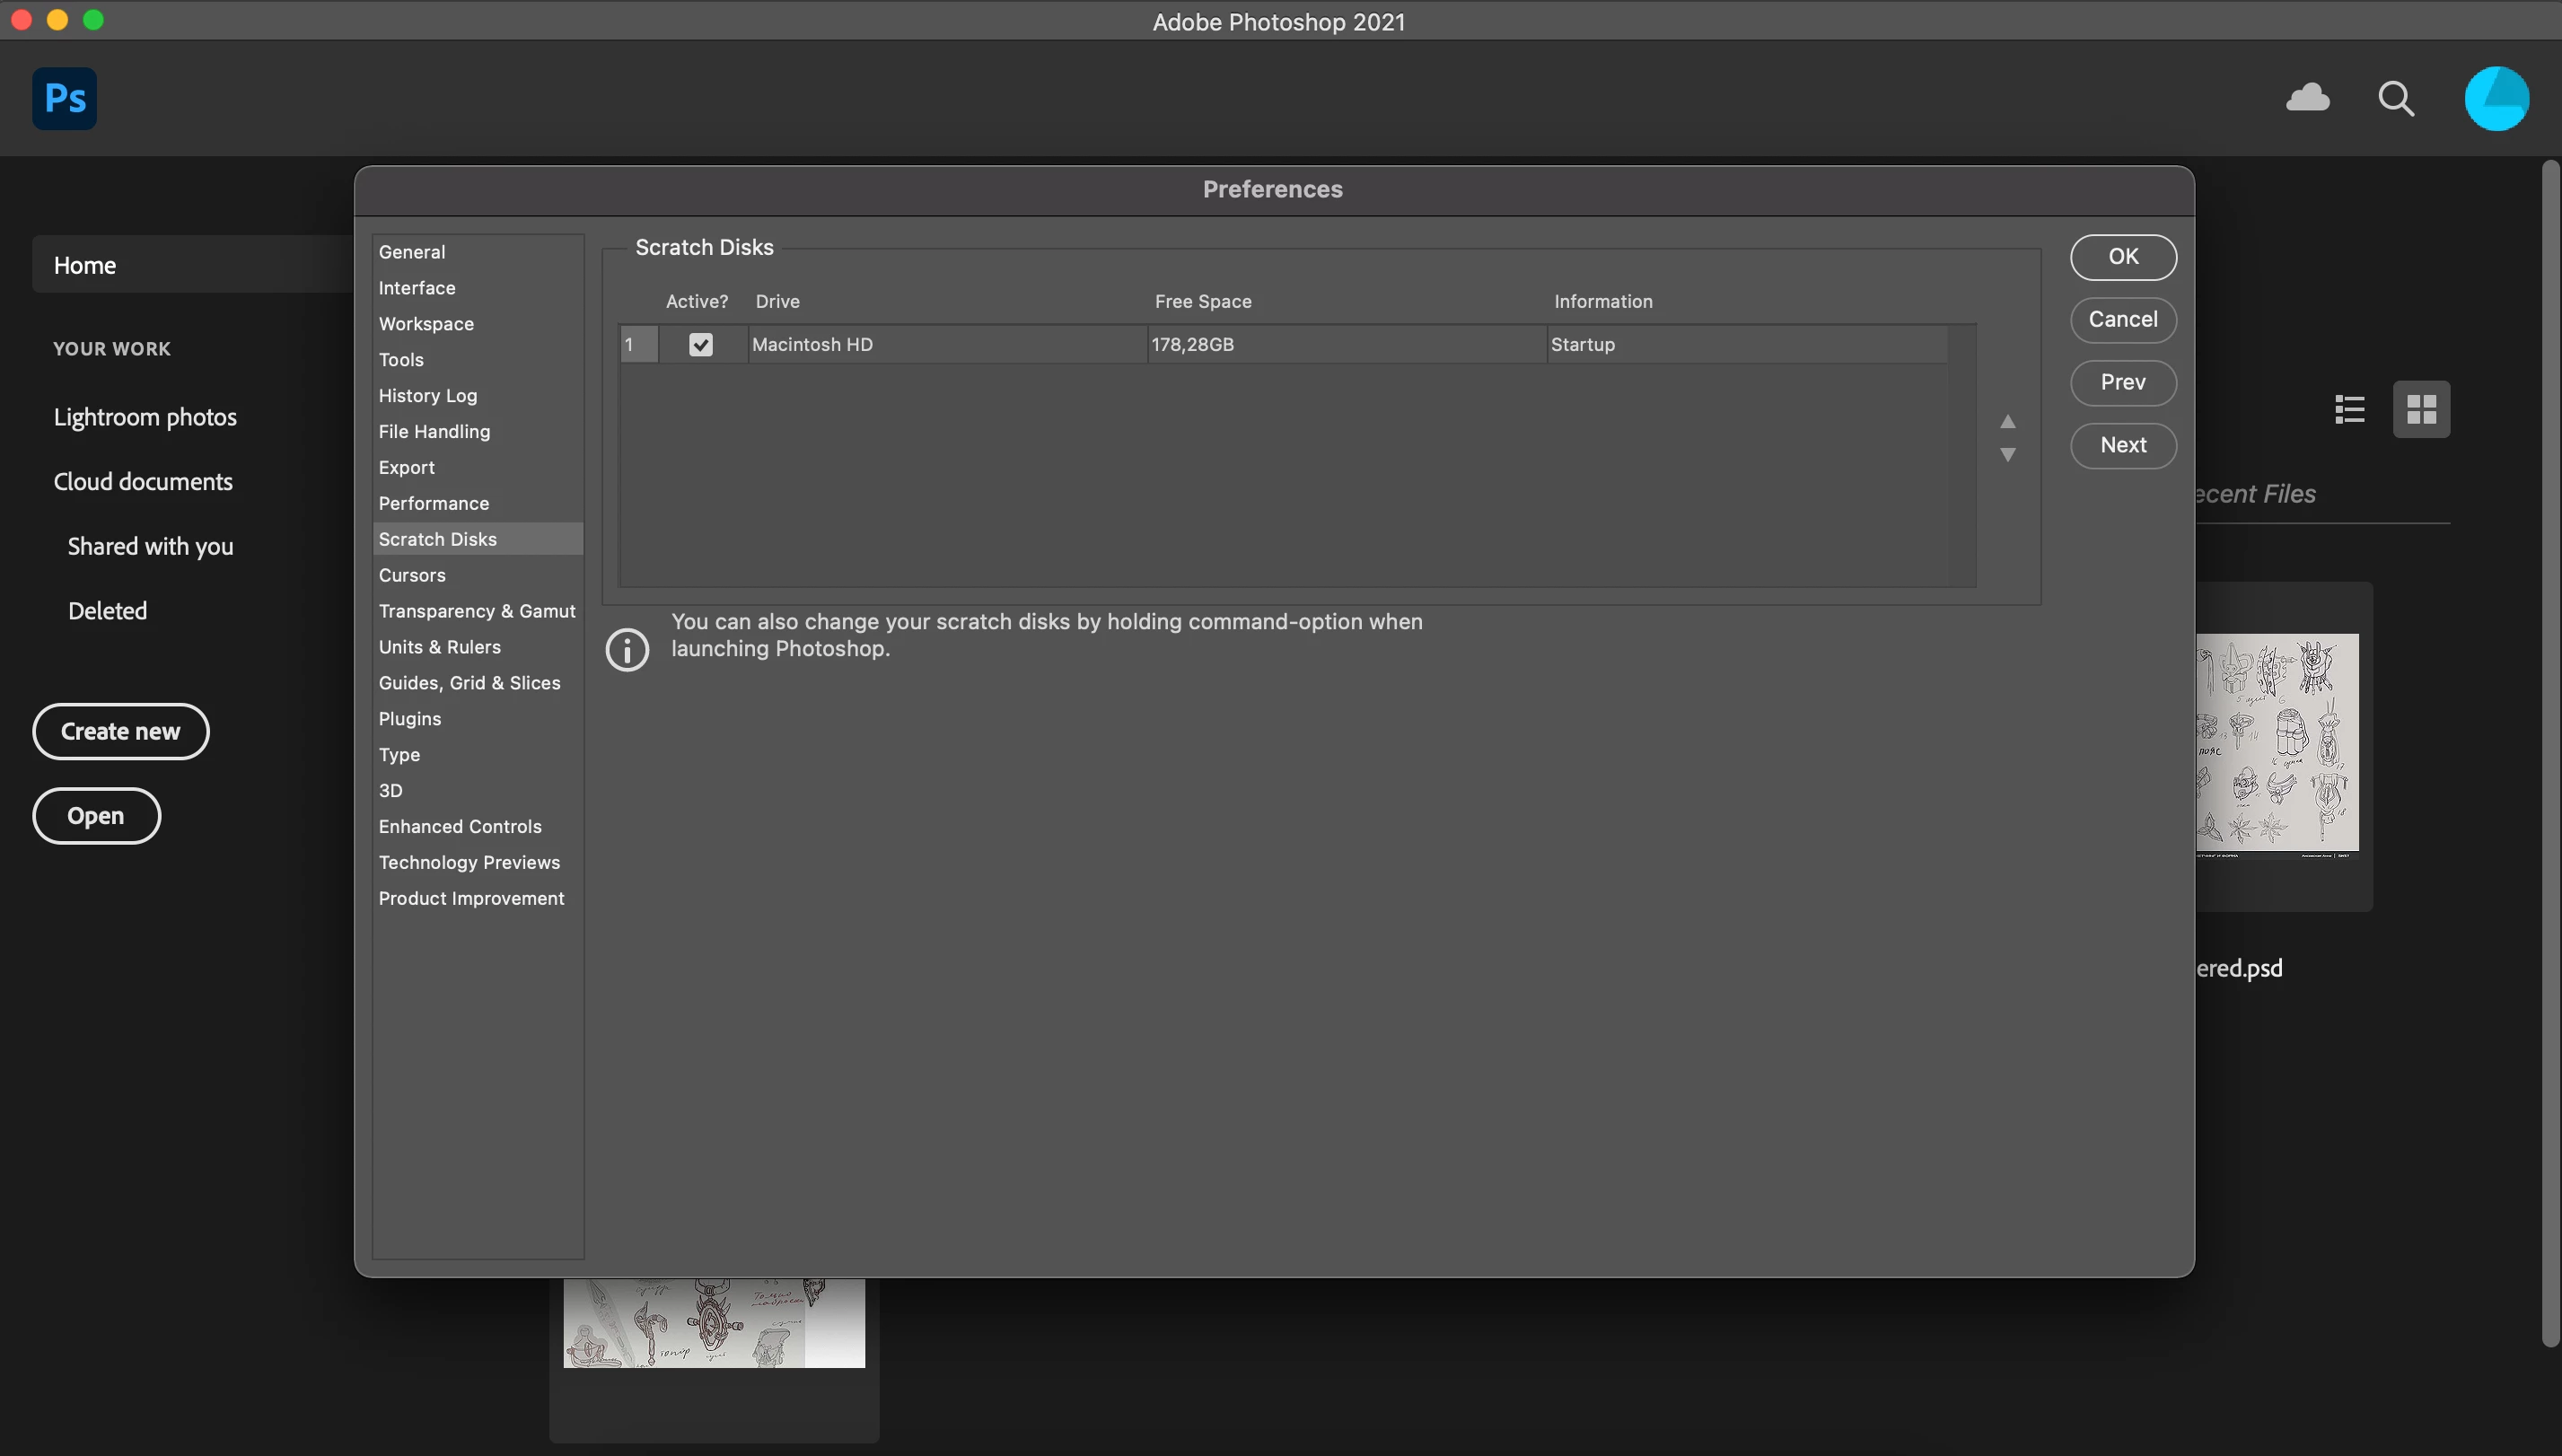Click the Create new button
Screen dimensions: 2562x1456
(120, 731)
